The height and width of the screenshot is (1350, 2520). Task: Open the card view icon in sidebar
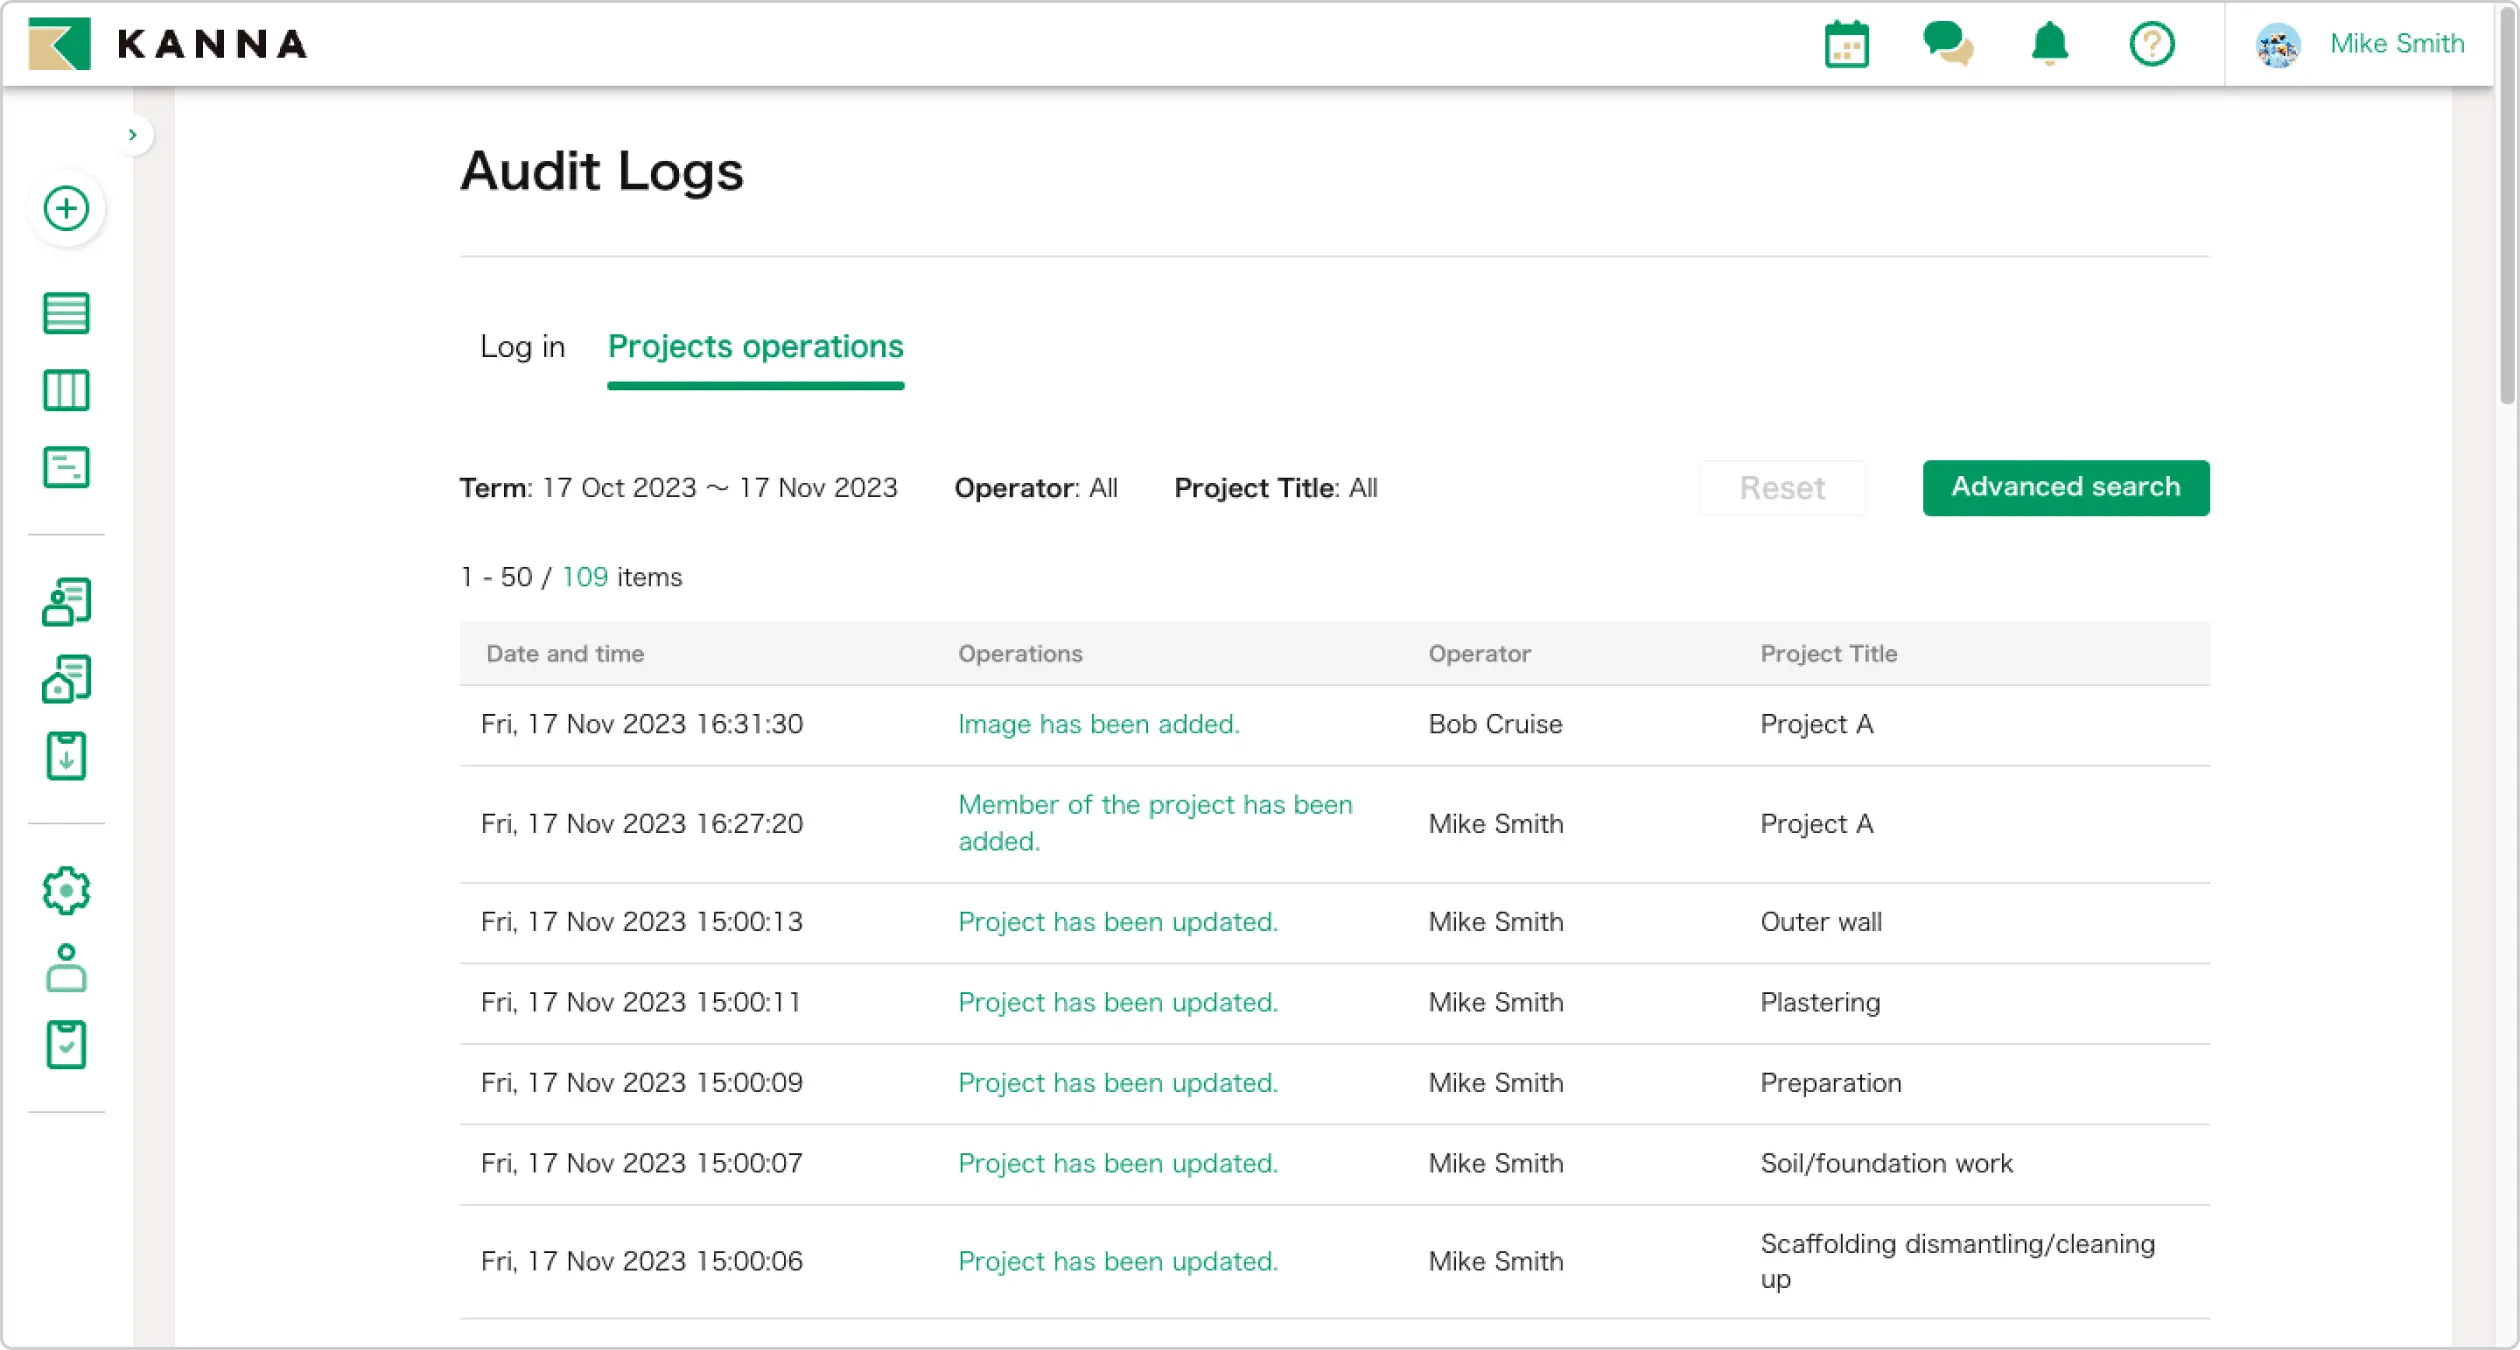66,466
